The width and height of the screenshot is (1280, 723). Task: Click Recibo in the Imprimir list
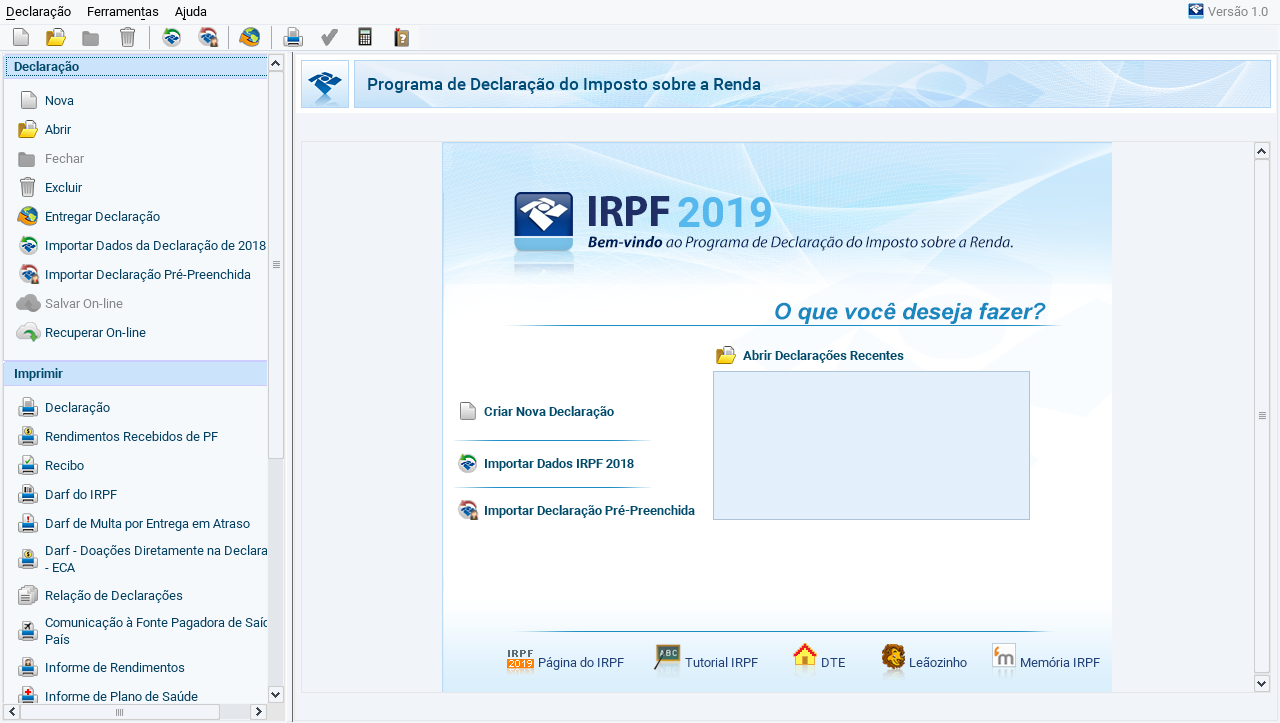coord(64,466)
